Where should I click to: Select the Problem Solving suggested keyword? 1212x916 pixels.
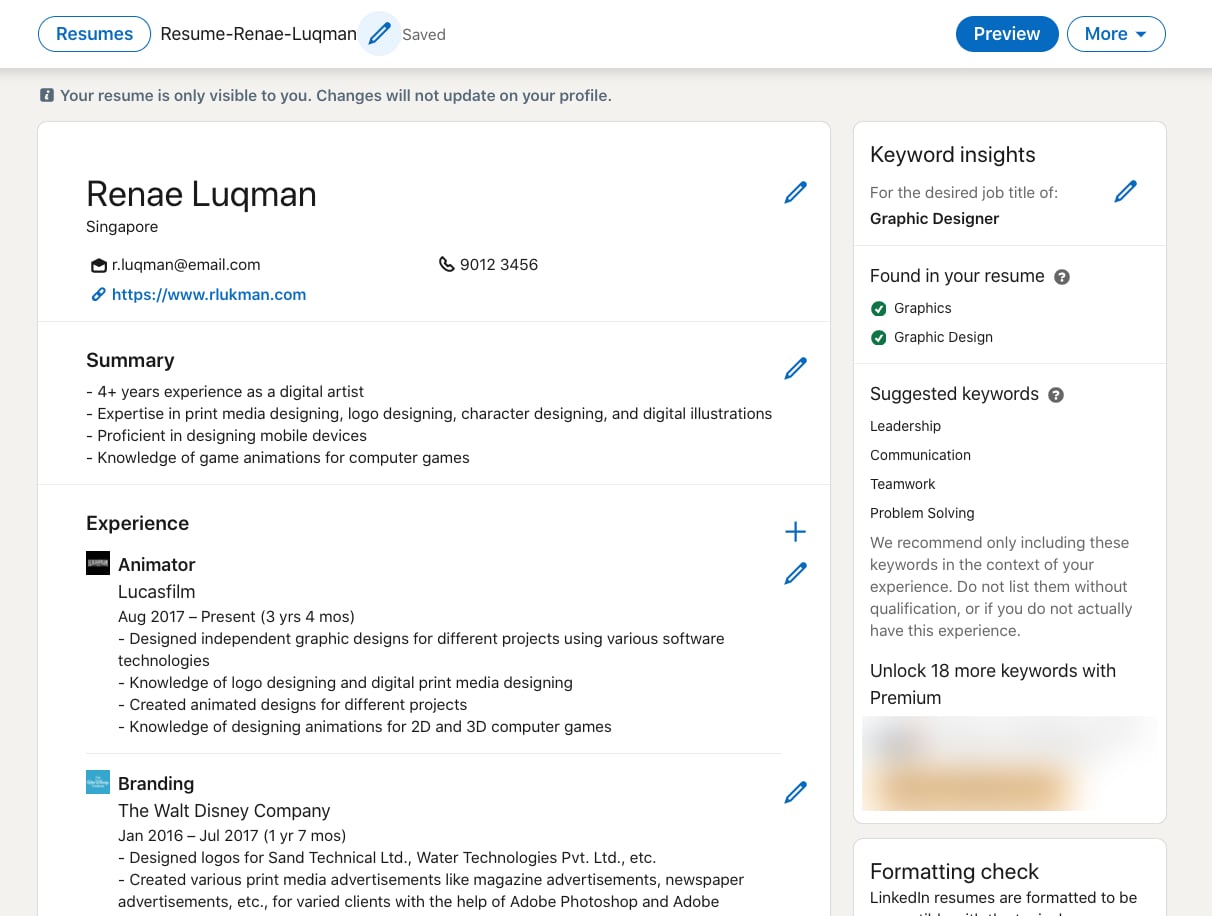click(922, 513)
